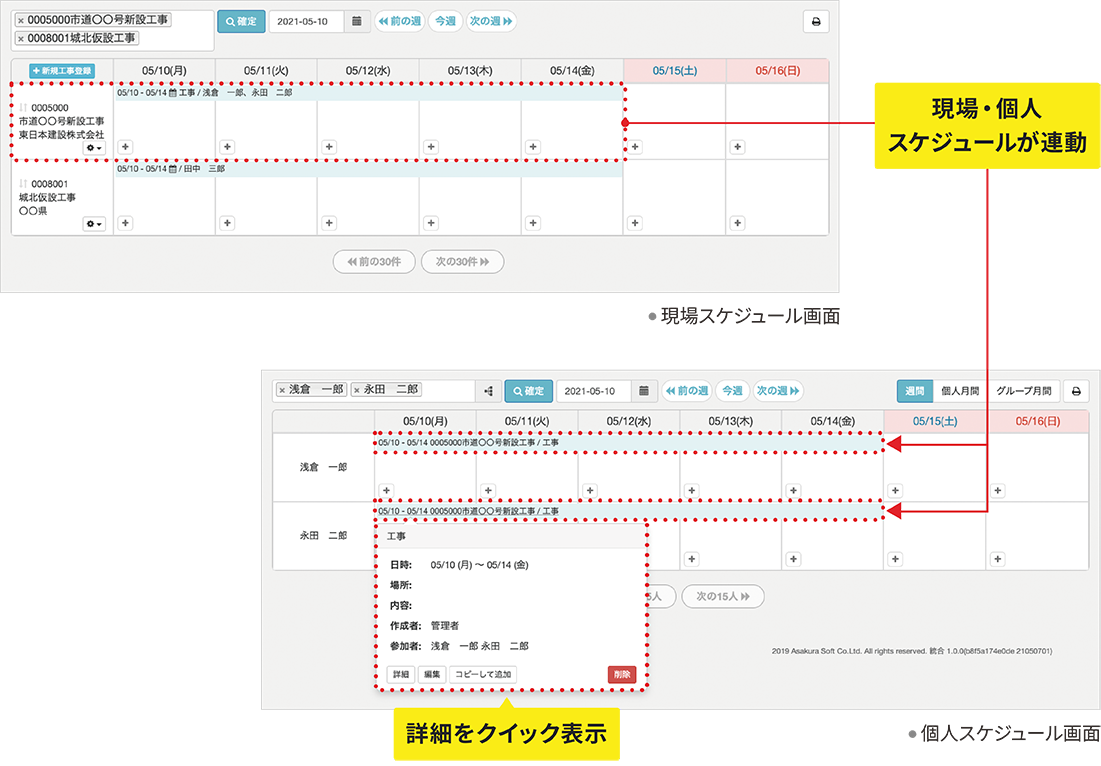Click 前の30件 pagination button
Screen dimensions: 1101x766
pyautogui.click(x=374, y=262)
